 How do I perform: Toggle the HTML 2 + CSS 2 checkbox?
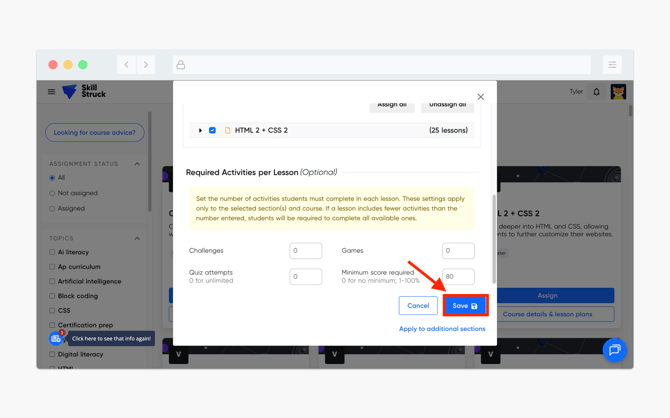(212, 130)
